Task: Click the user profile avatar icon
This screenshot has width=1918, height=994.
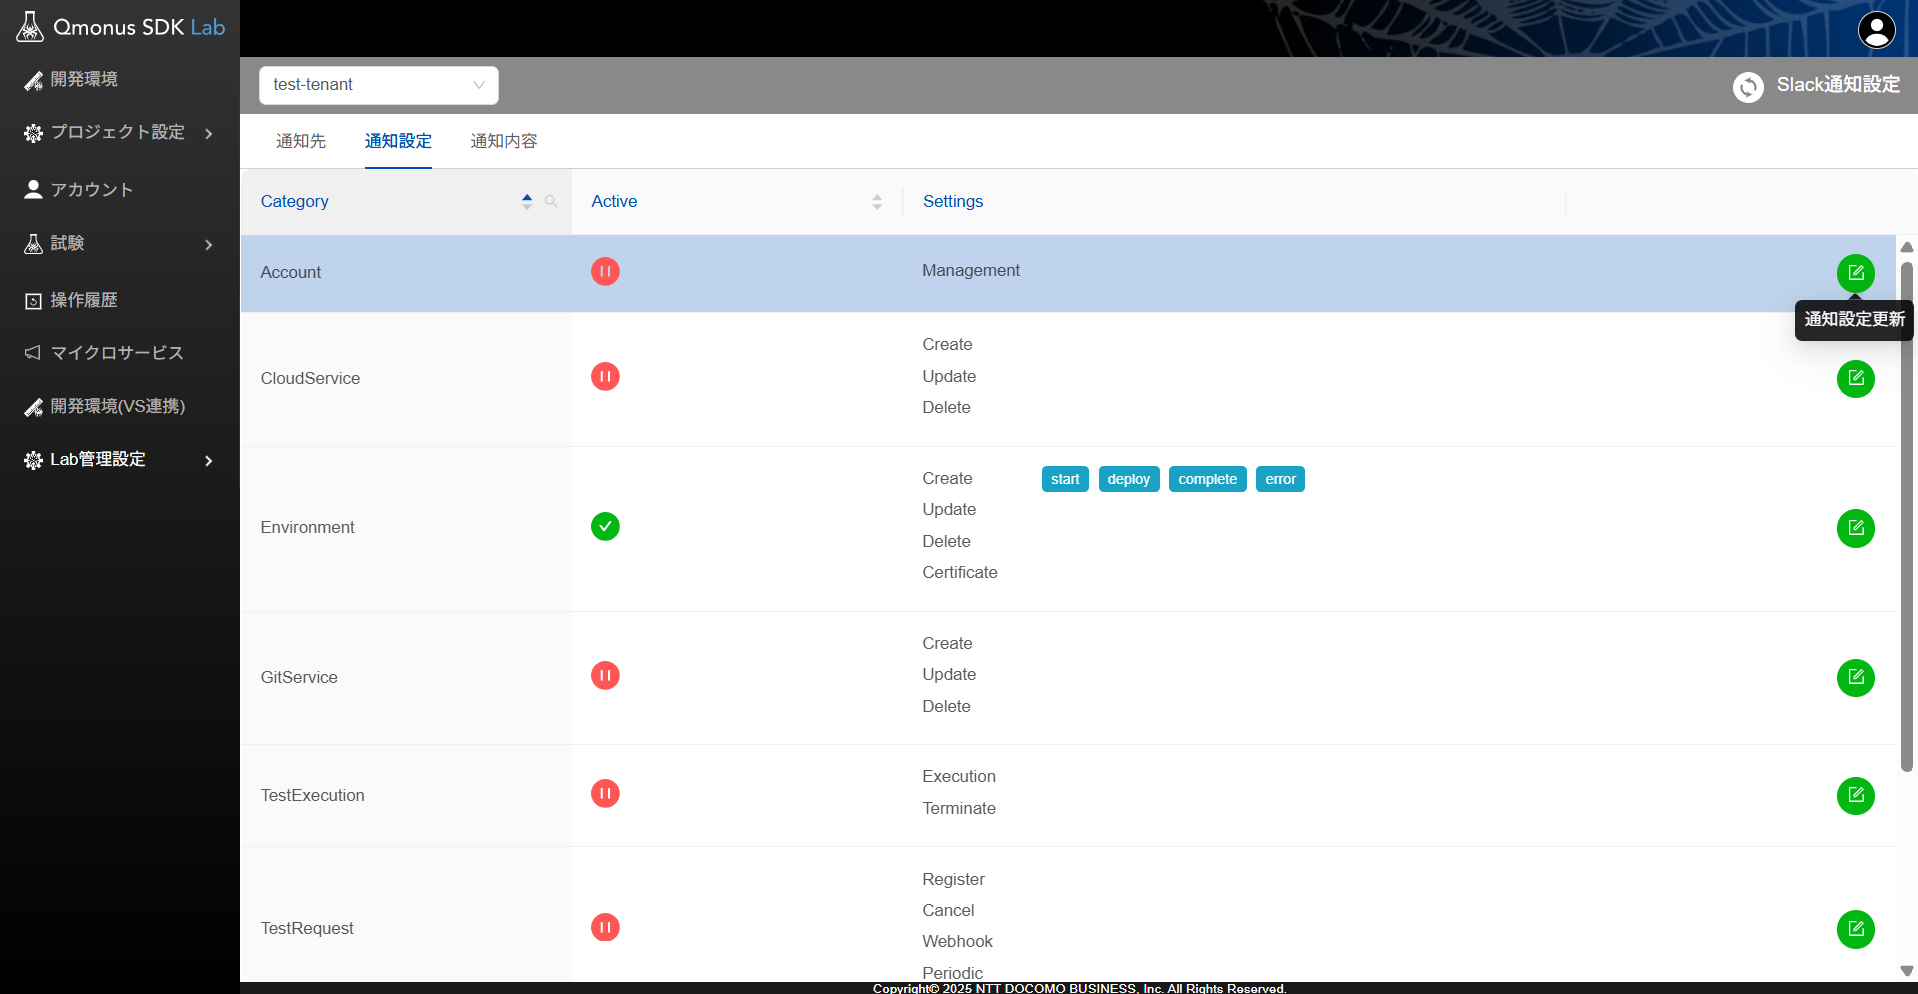Action: [x=1876, y=29]
